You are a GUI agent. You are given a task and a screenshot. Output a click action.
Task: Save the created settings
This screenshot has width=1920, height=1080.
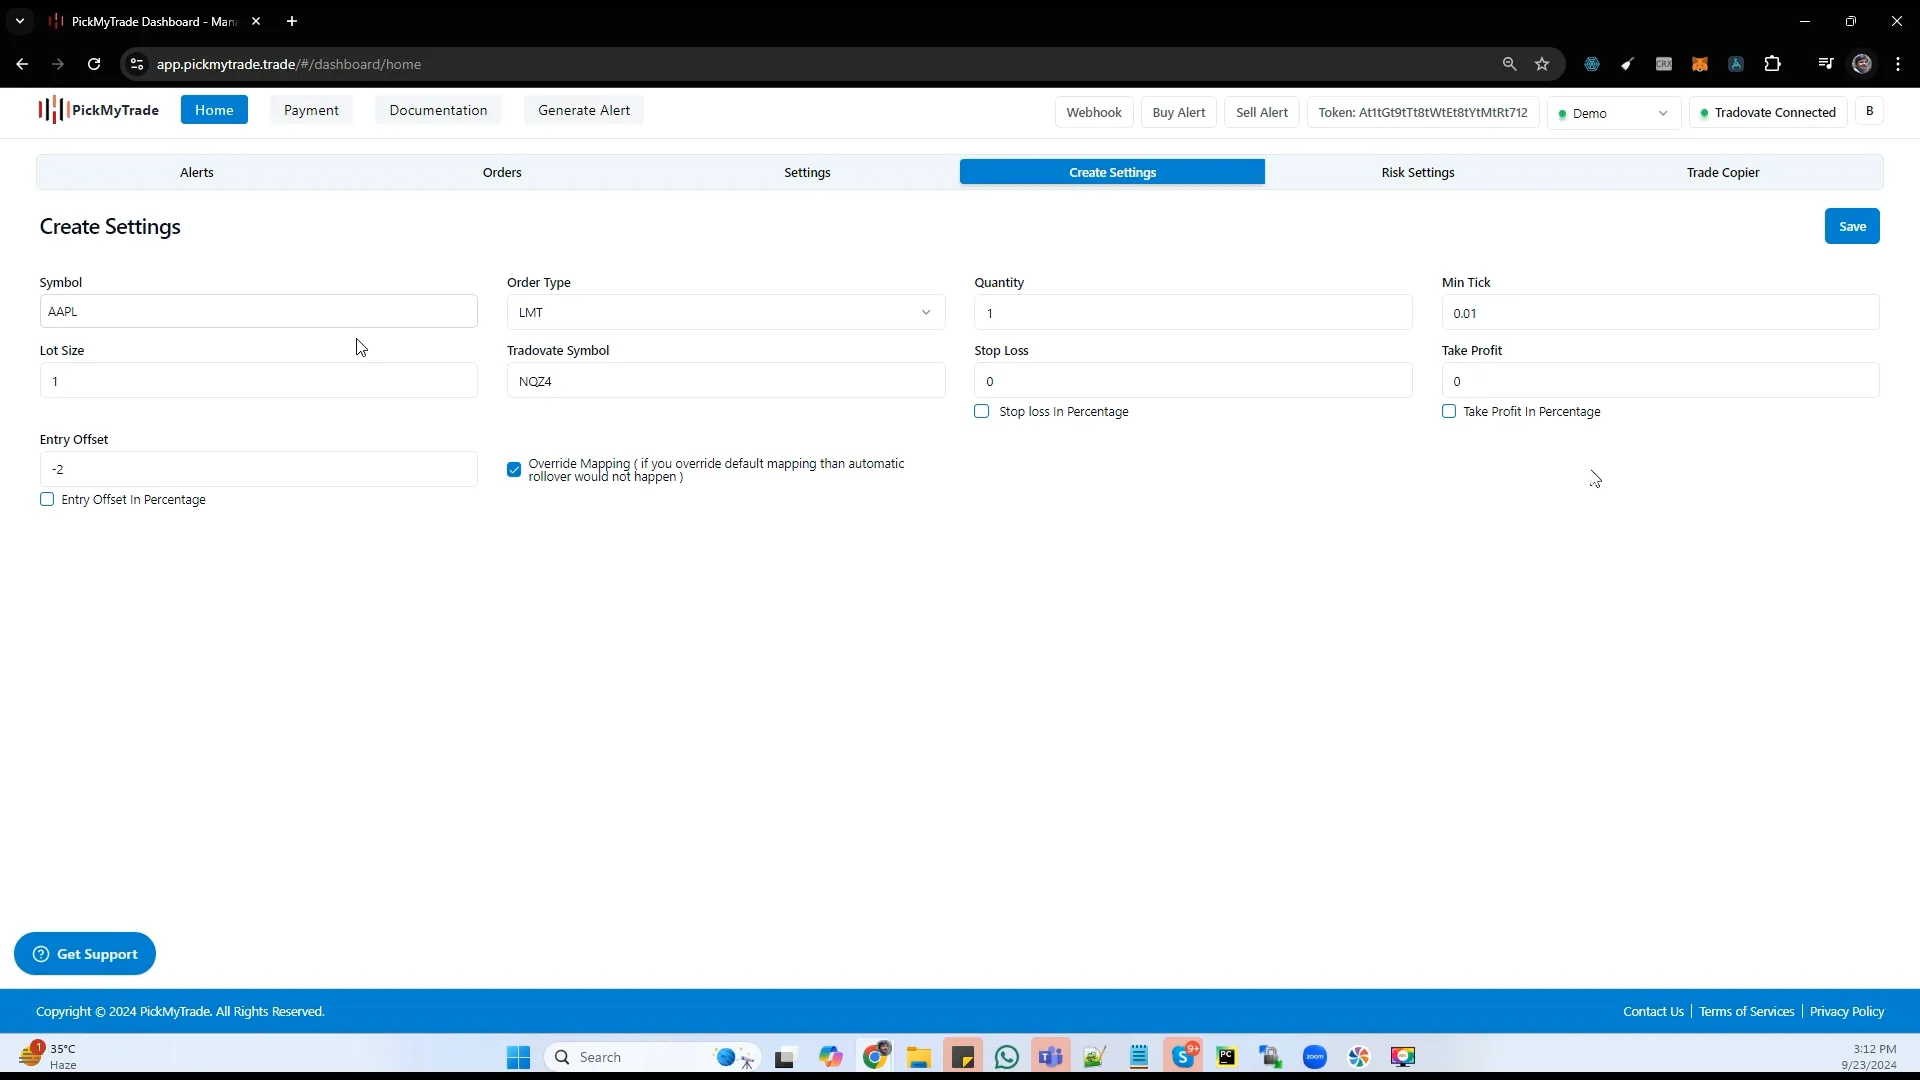pos(1852,226)
